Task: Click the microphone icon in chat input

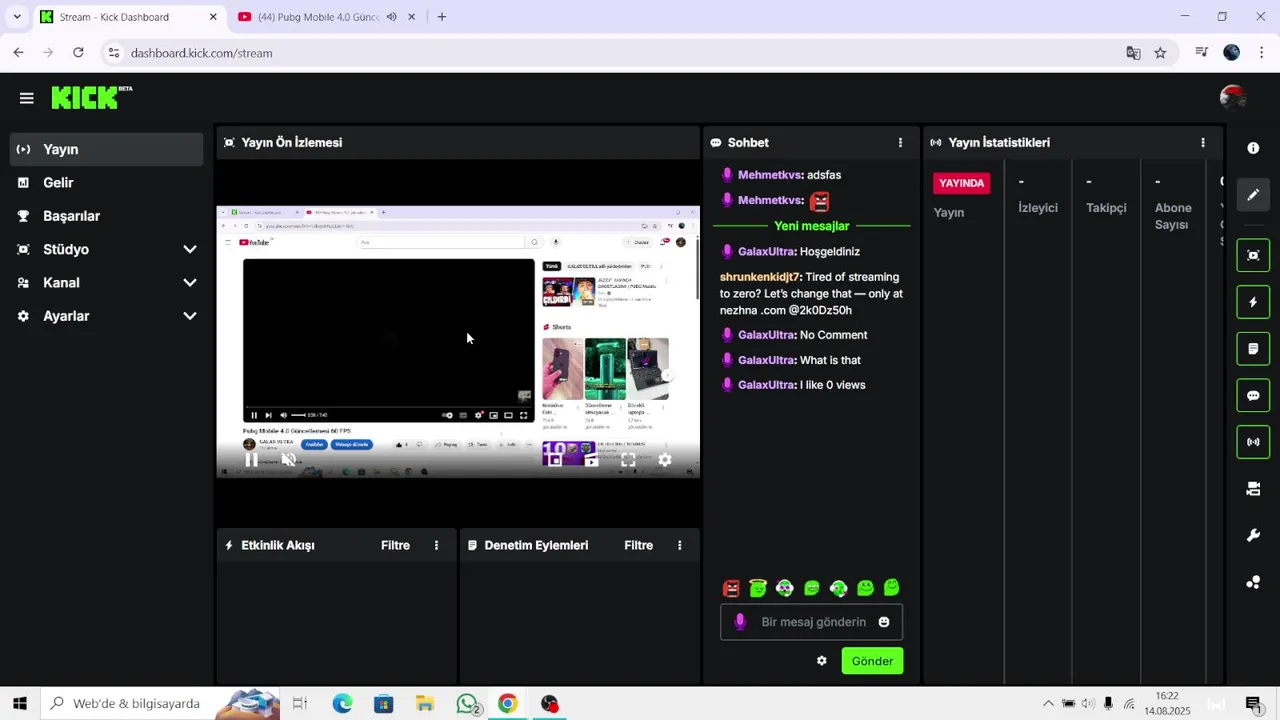Action: tap(740, 622)
